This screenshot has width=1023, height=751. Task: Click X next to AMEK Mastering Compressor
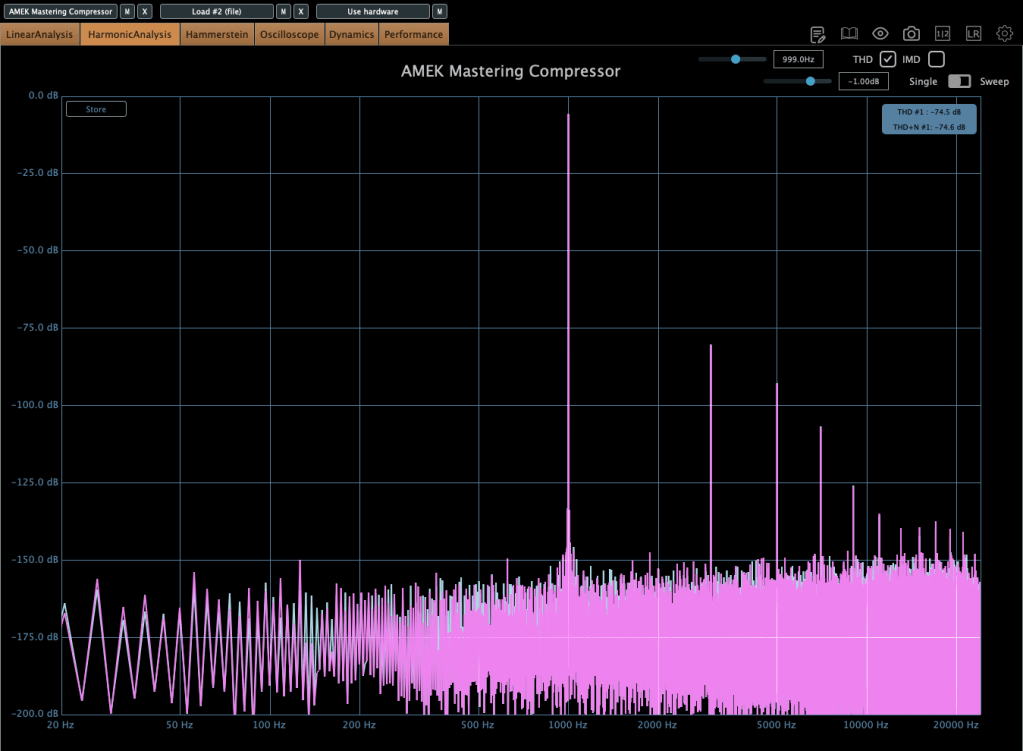pyautogui.click(x=145, y=12)
